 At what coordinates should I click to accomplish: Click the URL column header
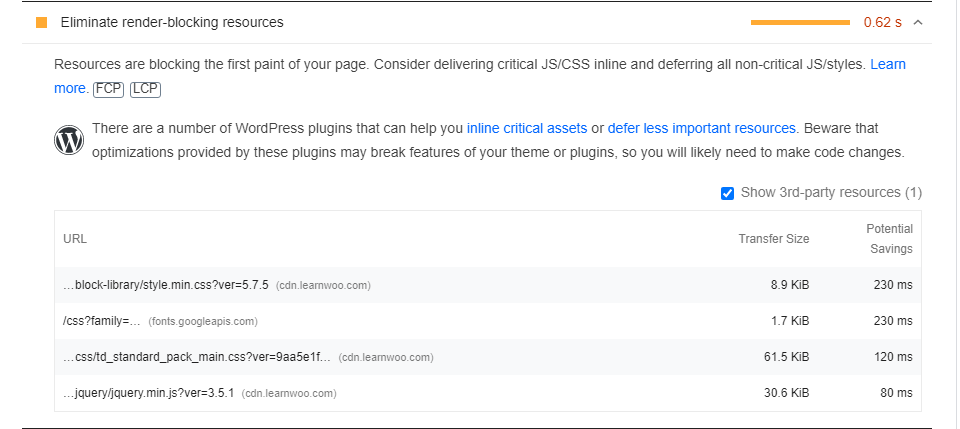pos(75,239)
